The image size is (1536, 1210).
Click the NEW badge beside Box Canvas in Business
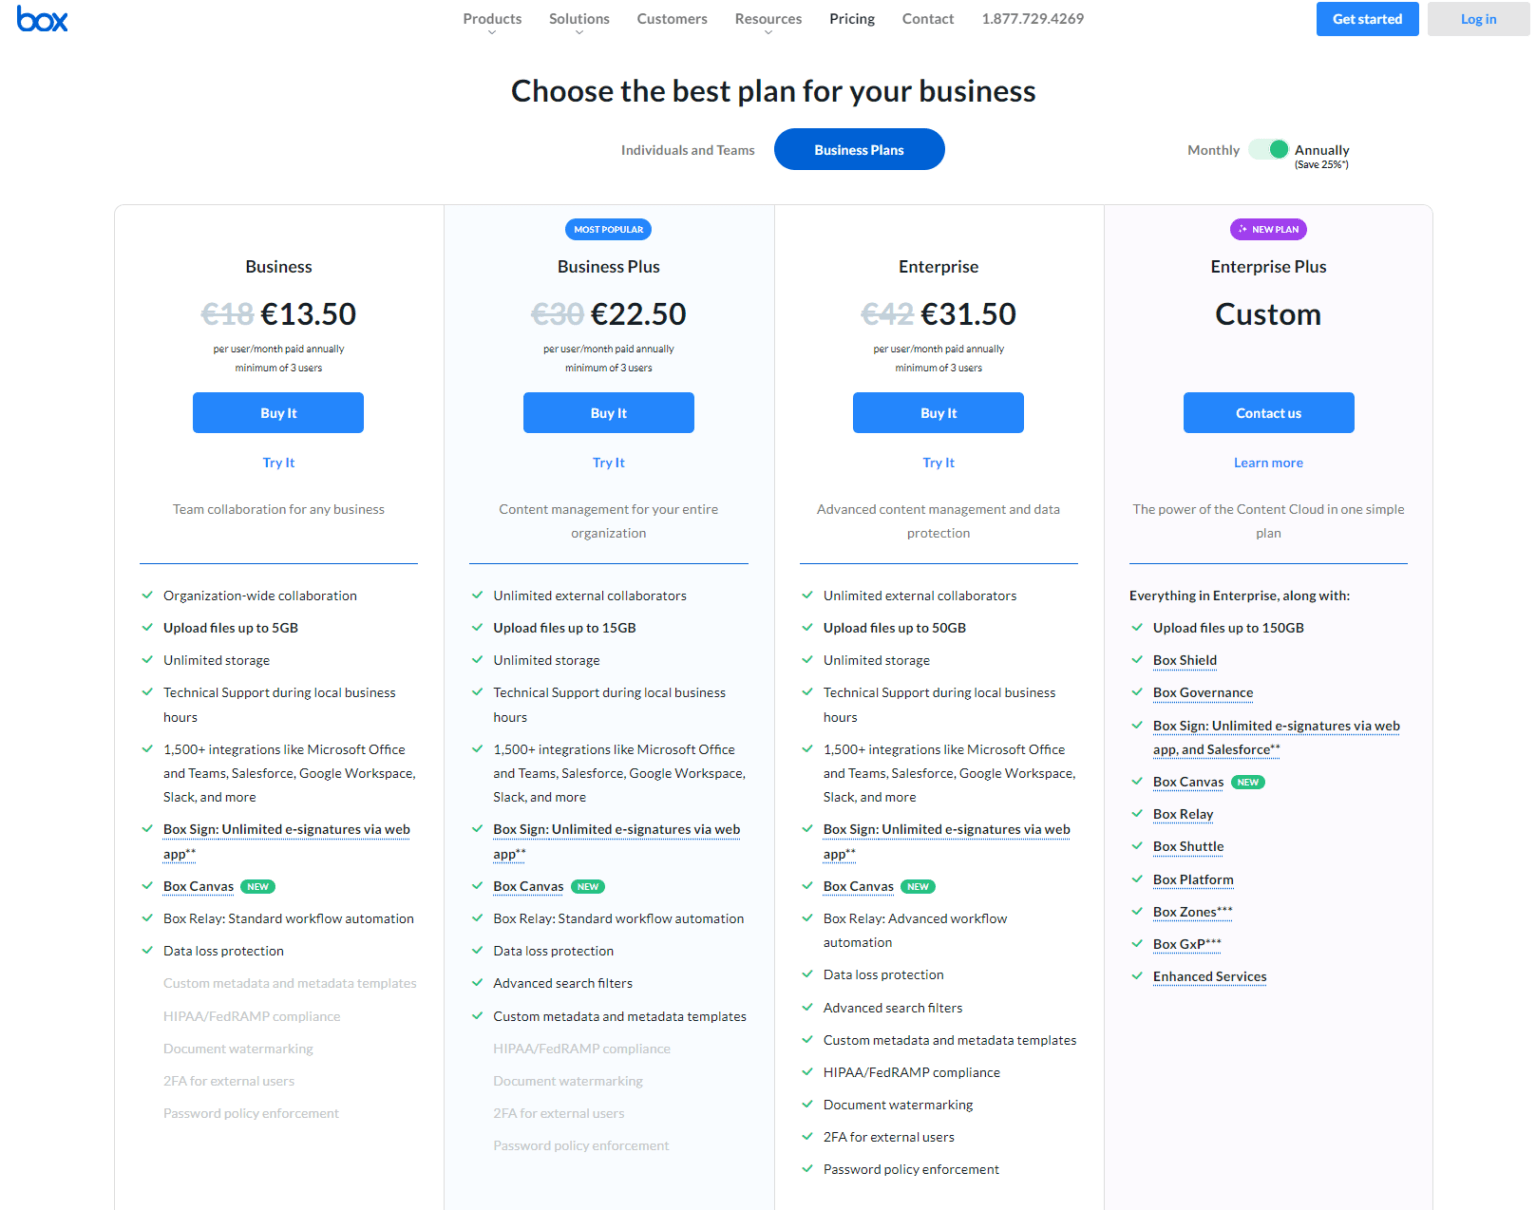(x=257, y=886)
